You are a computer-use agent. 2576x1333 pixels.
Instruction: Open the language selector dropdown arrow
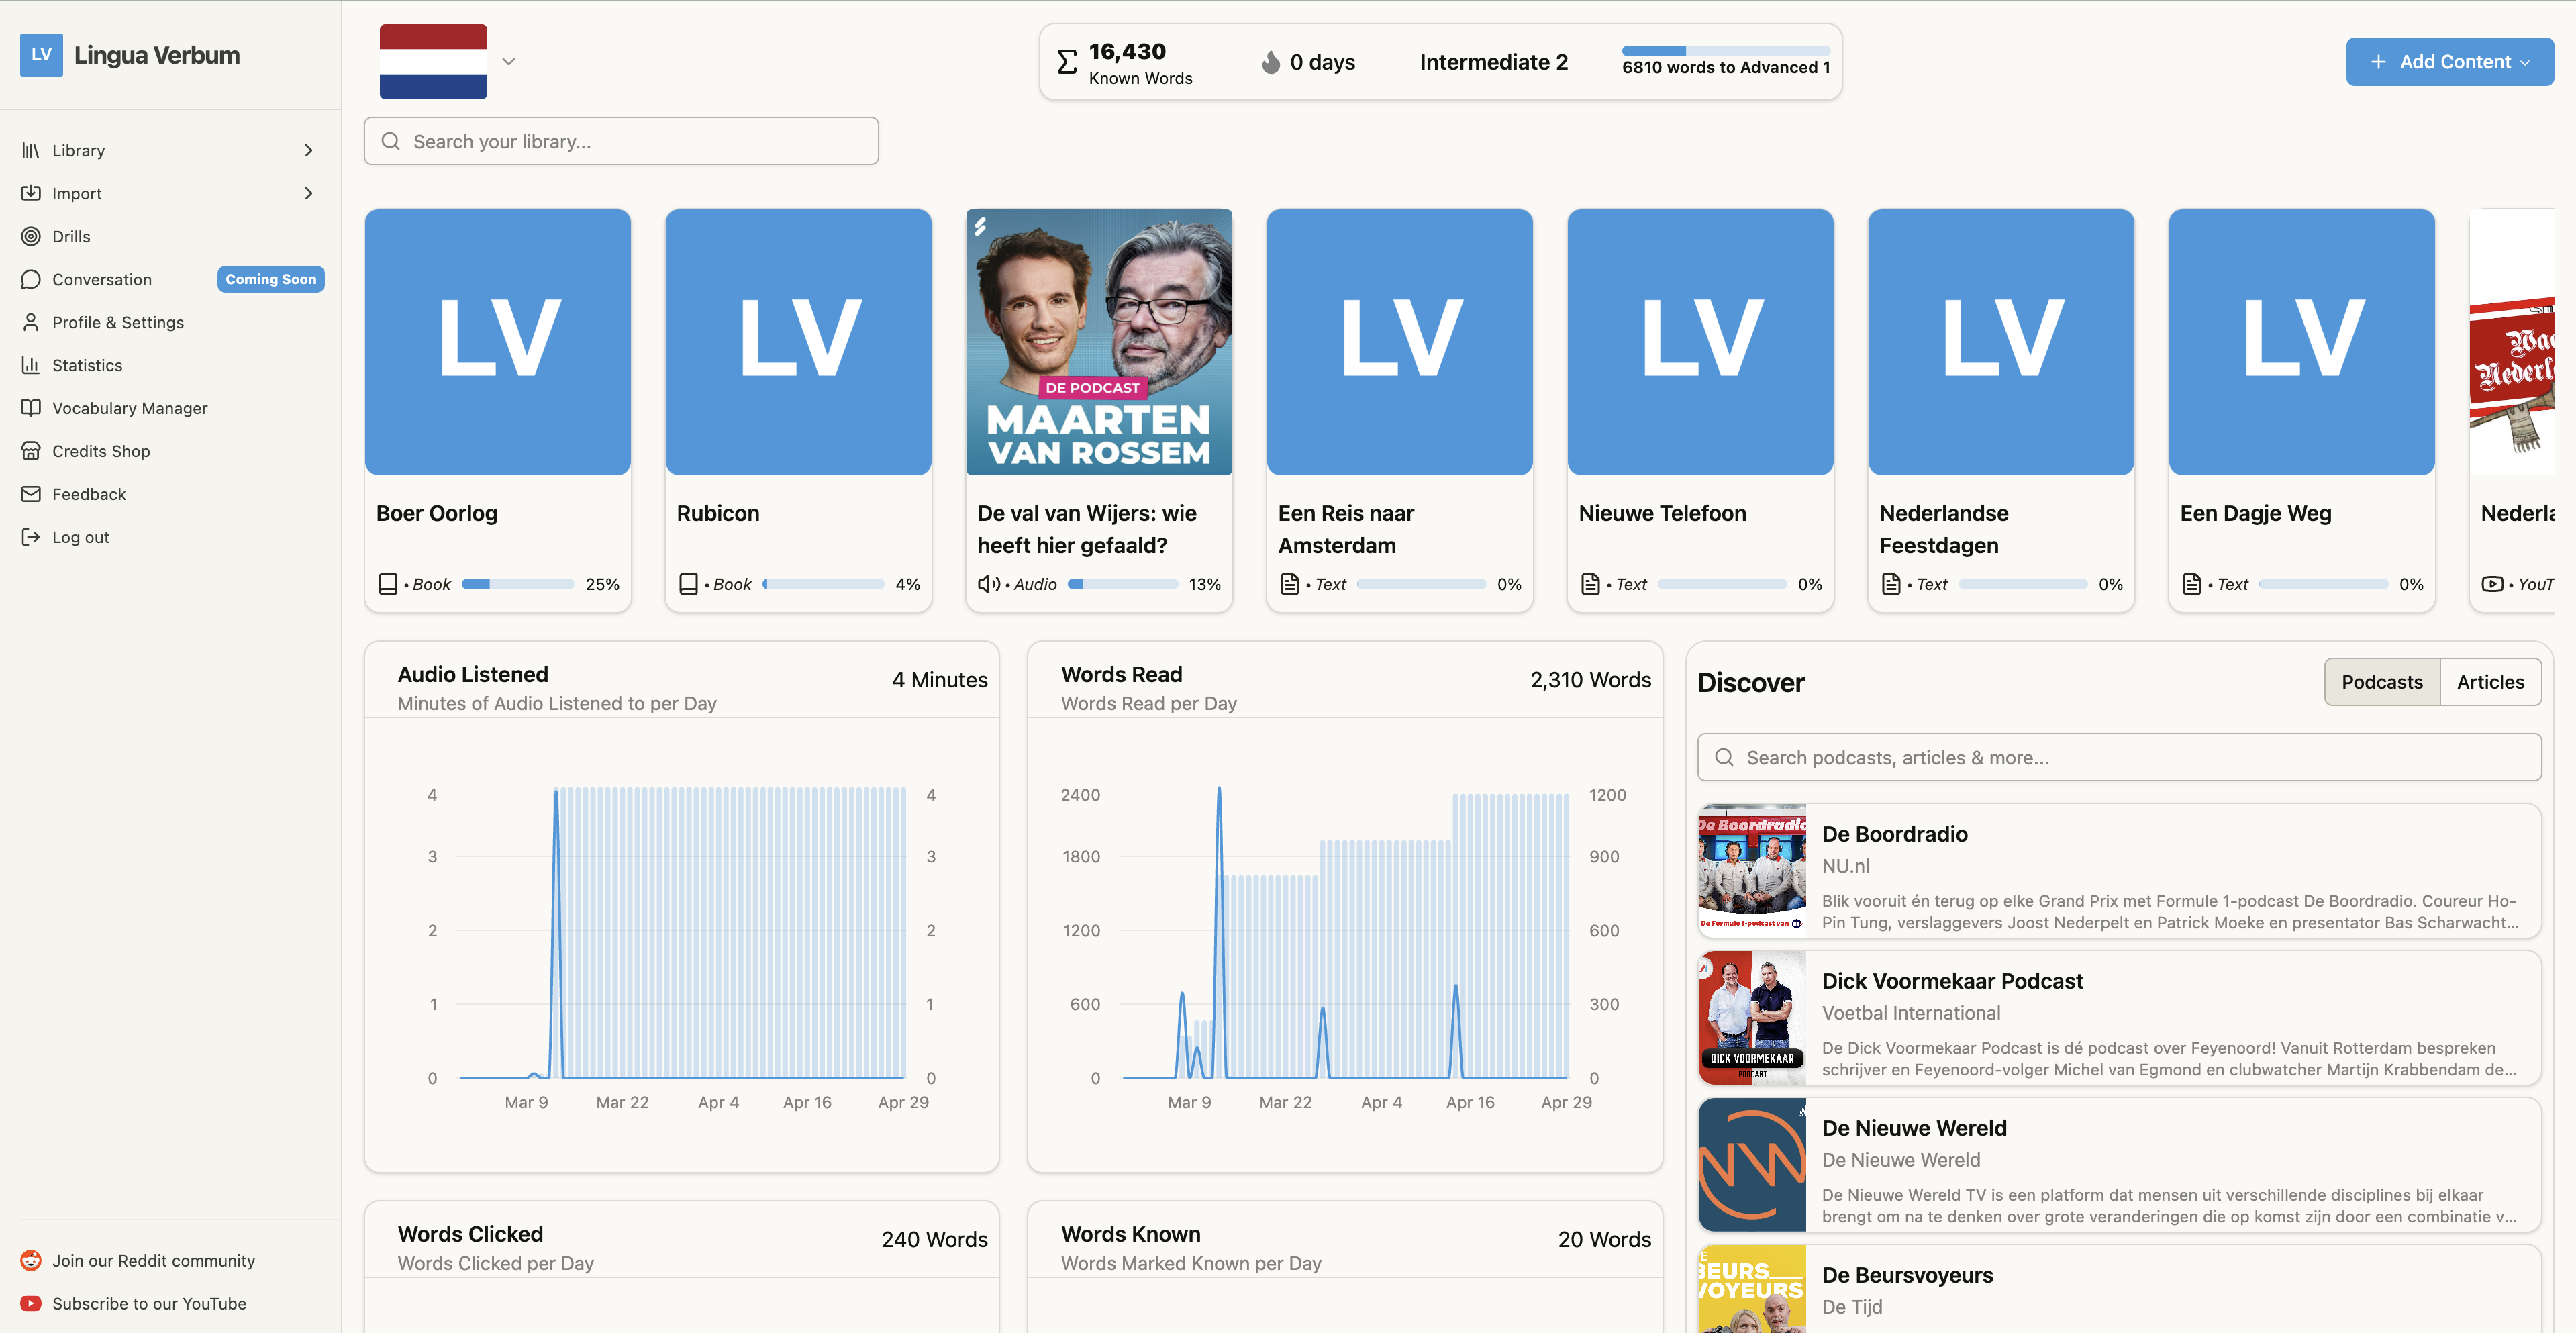[509, 61]
